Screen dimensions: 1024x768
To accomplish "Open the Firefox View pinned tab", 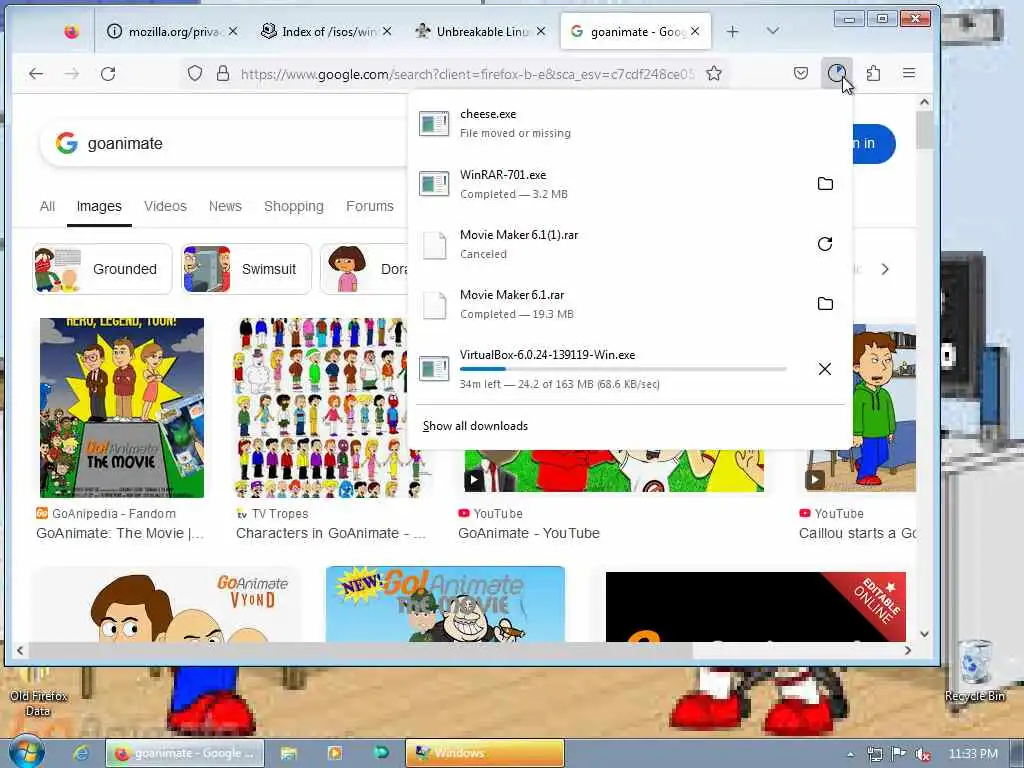I will 71,31.
